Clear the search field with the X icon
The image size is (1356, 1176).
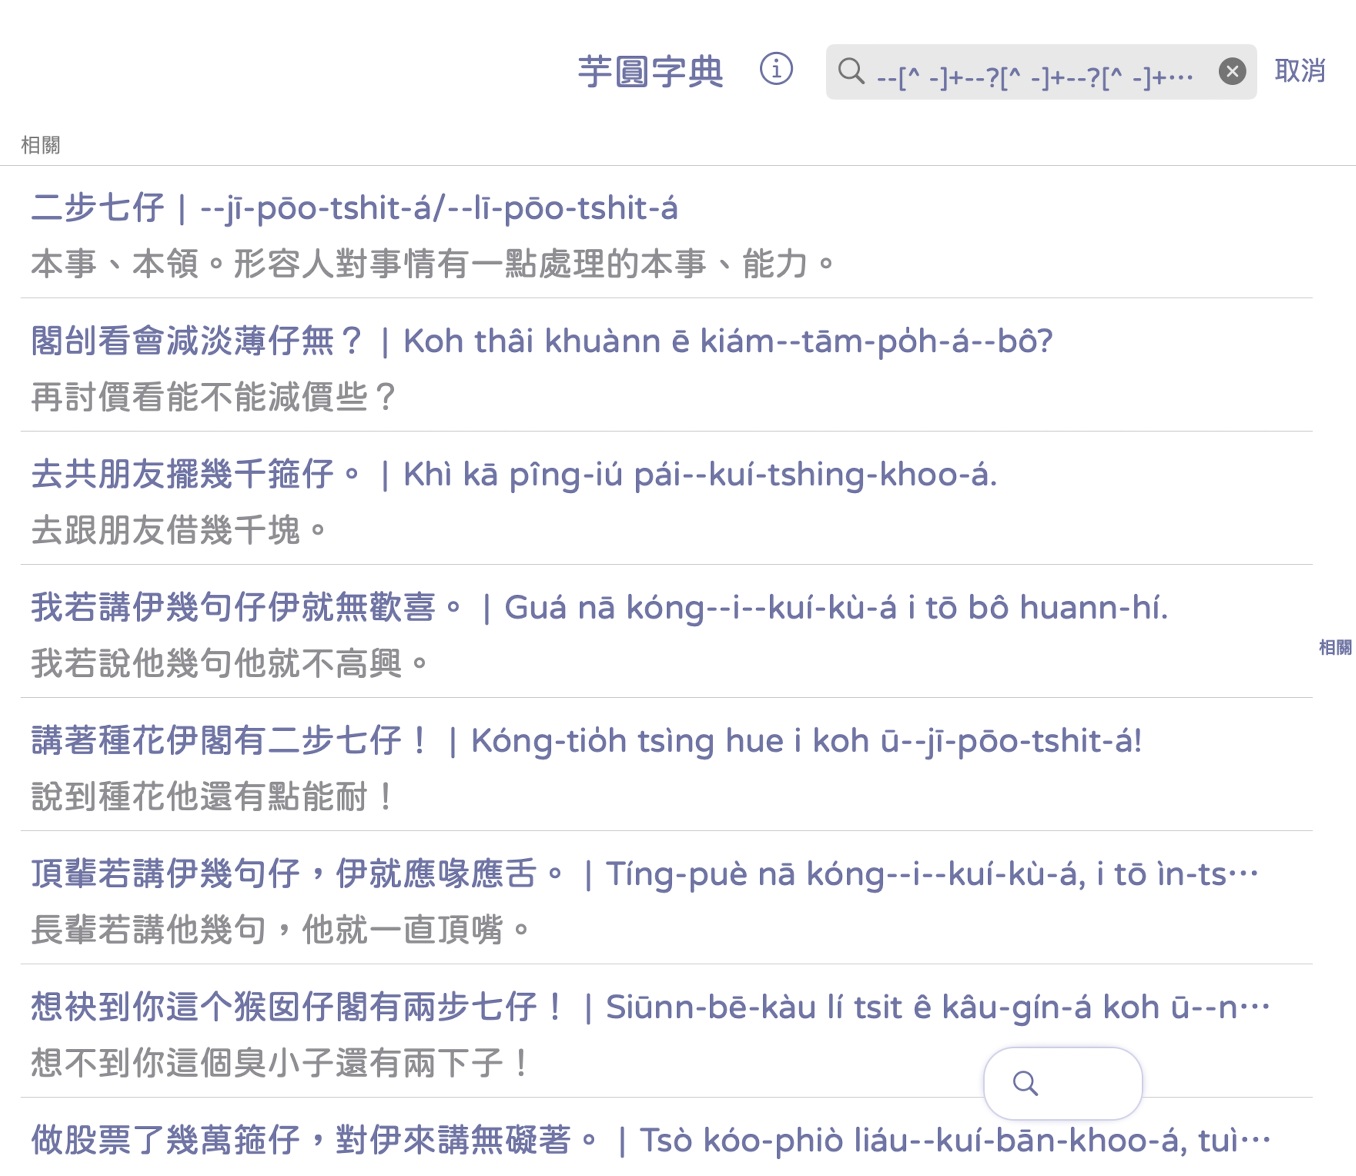click(1232, 71)
